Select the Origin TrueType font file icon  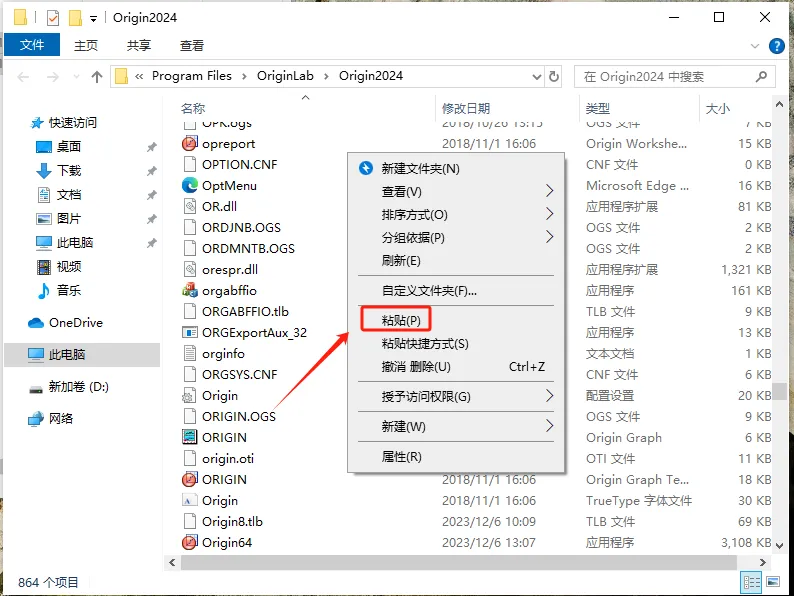(x=189, y=500)
